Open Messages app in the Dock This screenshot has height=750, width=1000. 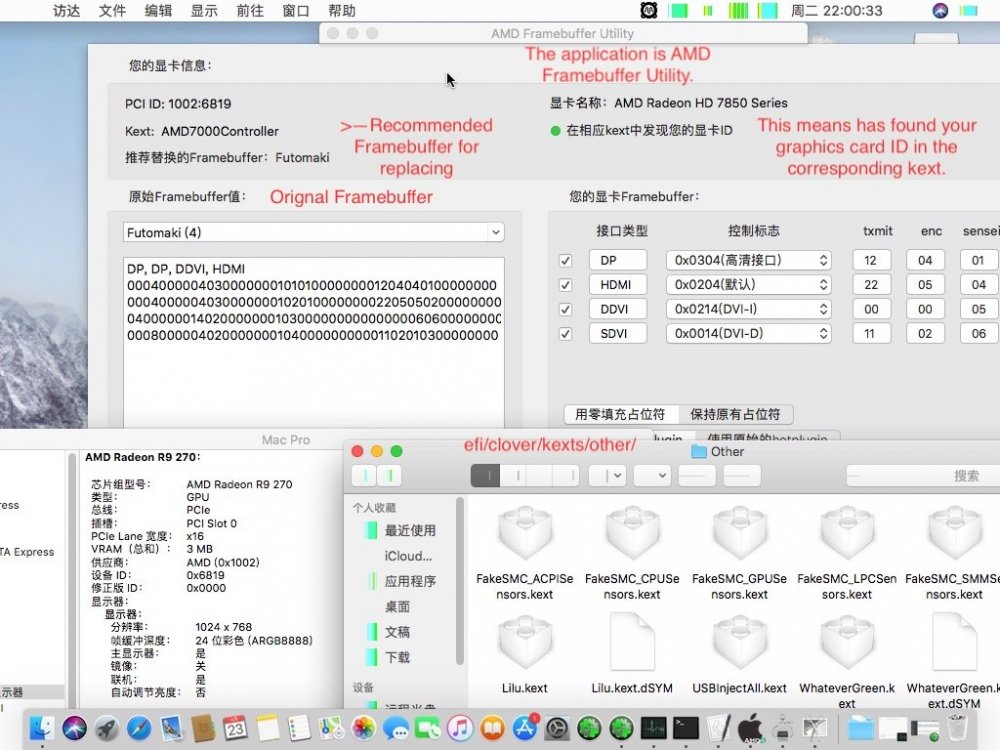click(x=396, y=727)
